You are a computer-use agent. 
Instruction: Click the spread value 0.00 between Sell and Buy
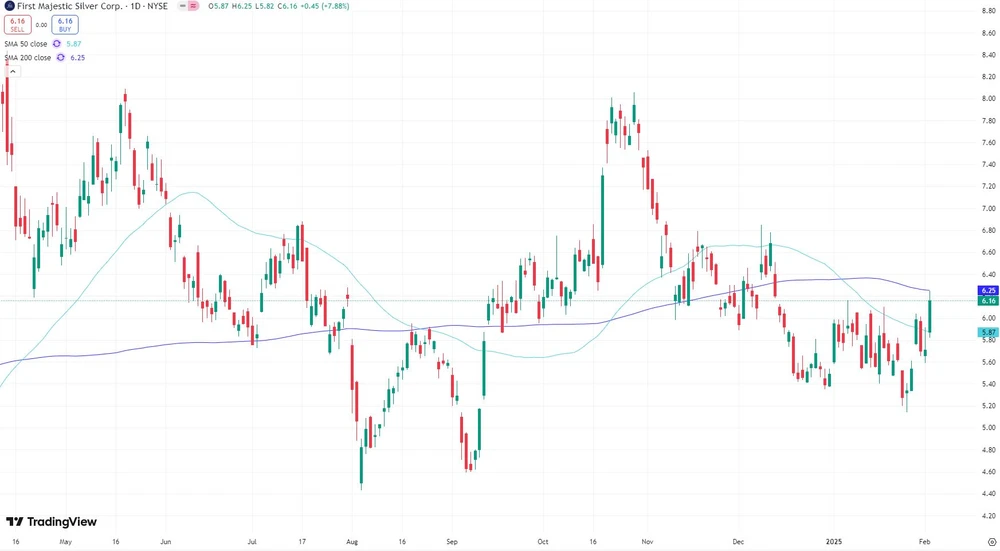41,24
